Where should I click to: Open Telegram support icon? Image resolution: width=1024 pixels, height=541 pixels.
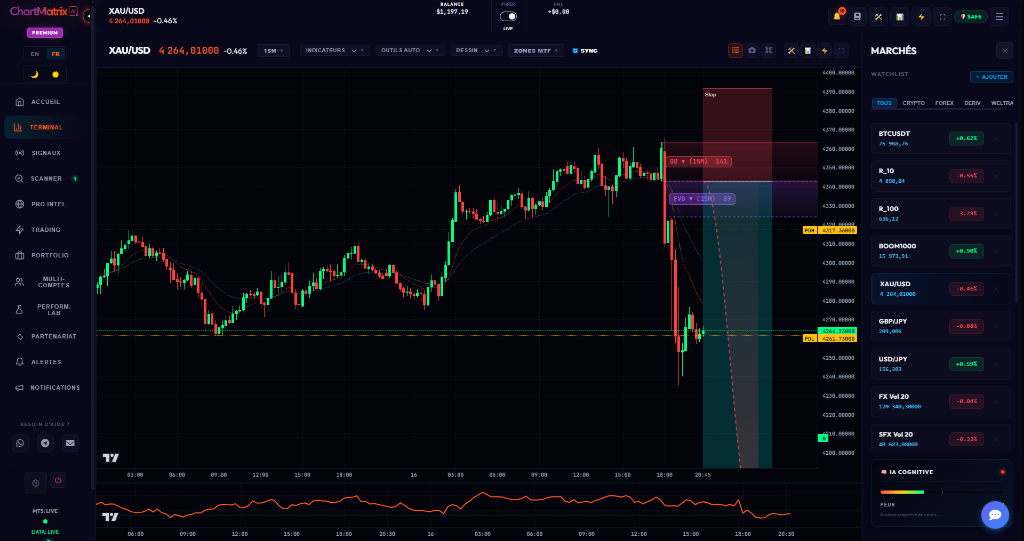coord(45,443)
